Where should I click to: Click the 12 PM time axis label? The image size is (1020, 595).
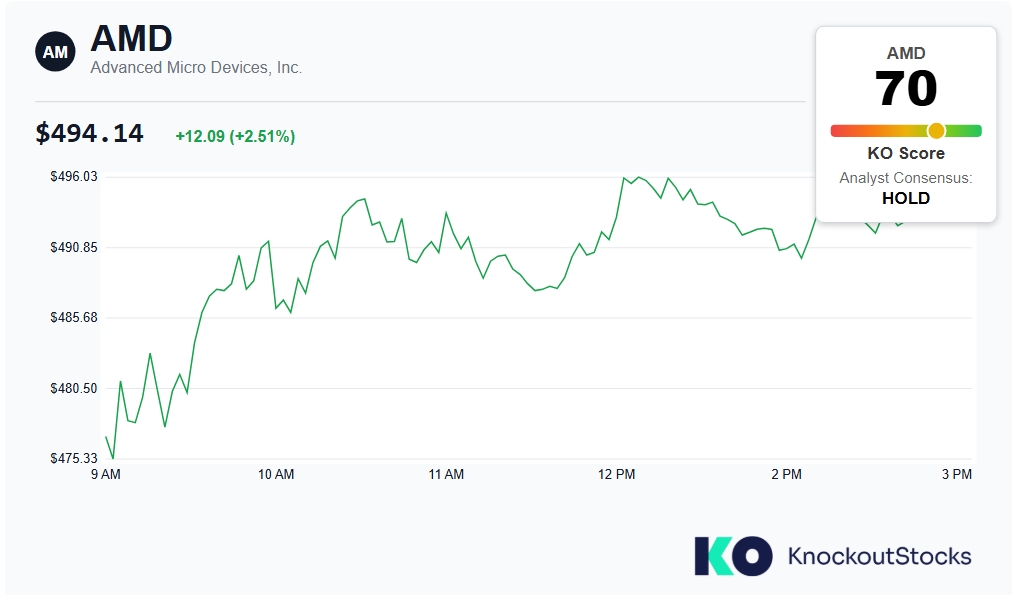617,475
